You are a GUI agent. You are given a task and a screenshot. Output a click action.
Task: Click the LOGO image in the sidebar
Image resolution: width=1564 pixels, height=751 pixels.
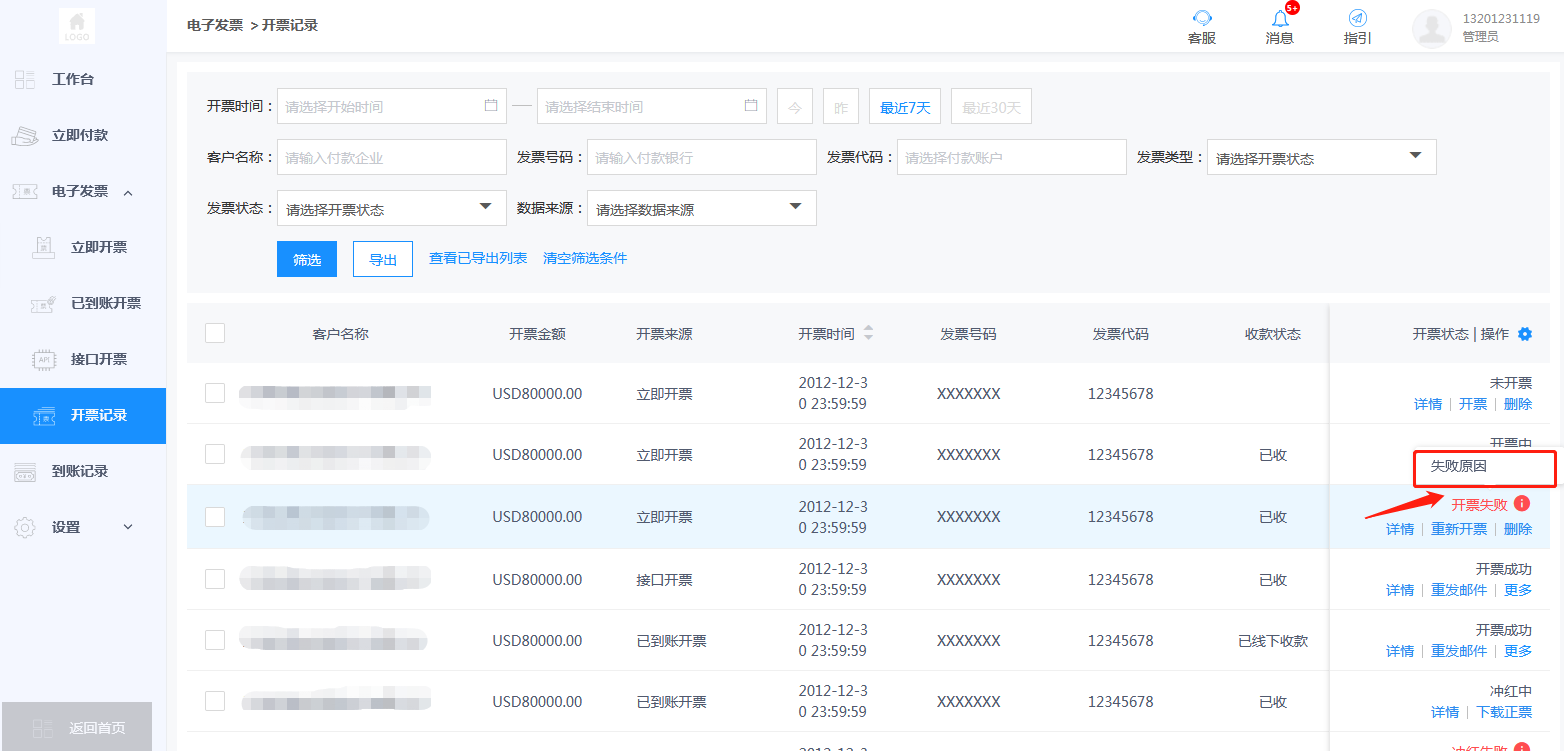click(77, 26)
